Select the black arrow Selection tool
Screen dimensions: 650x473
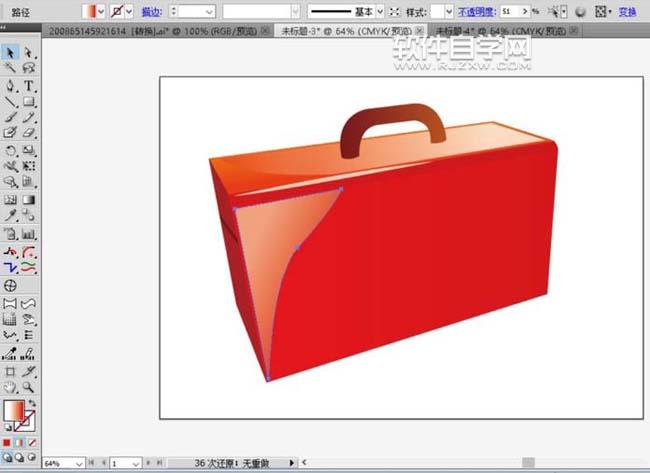(10, 52)
